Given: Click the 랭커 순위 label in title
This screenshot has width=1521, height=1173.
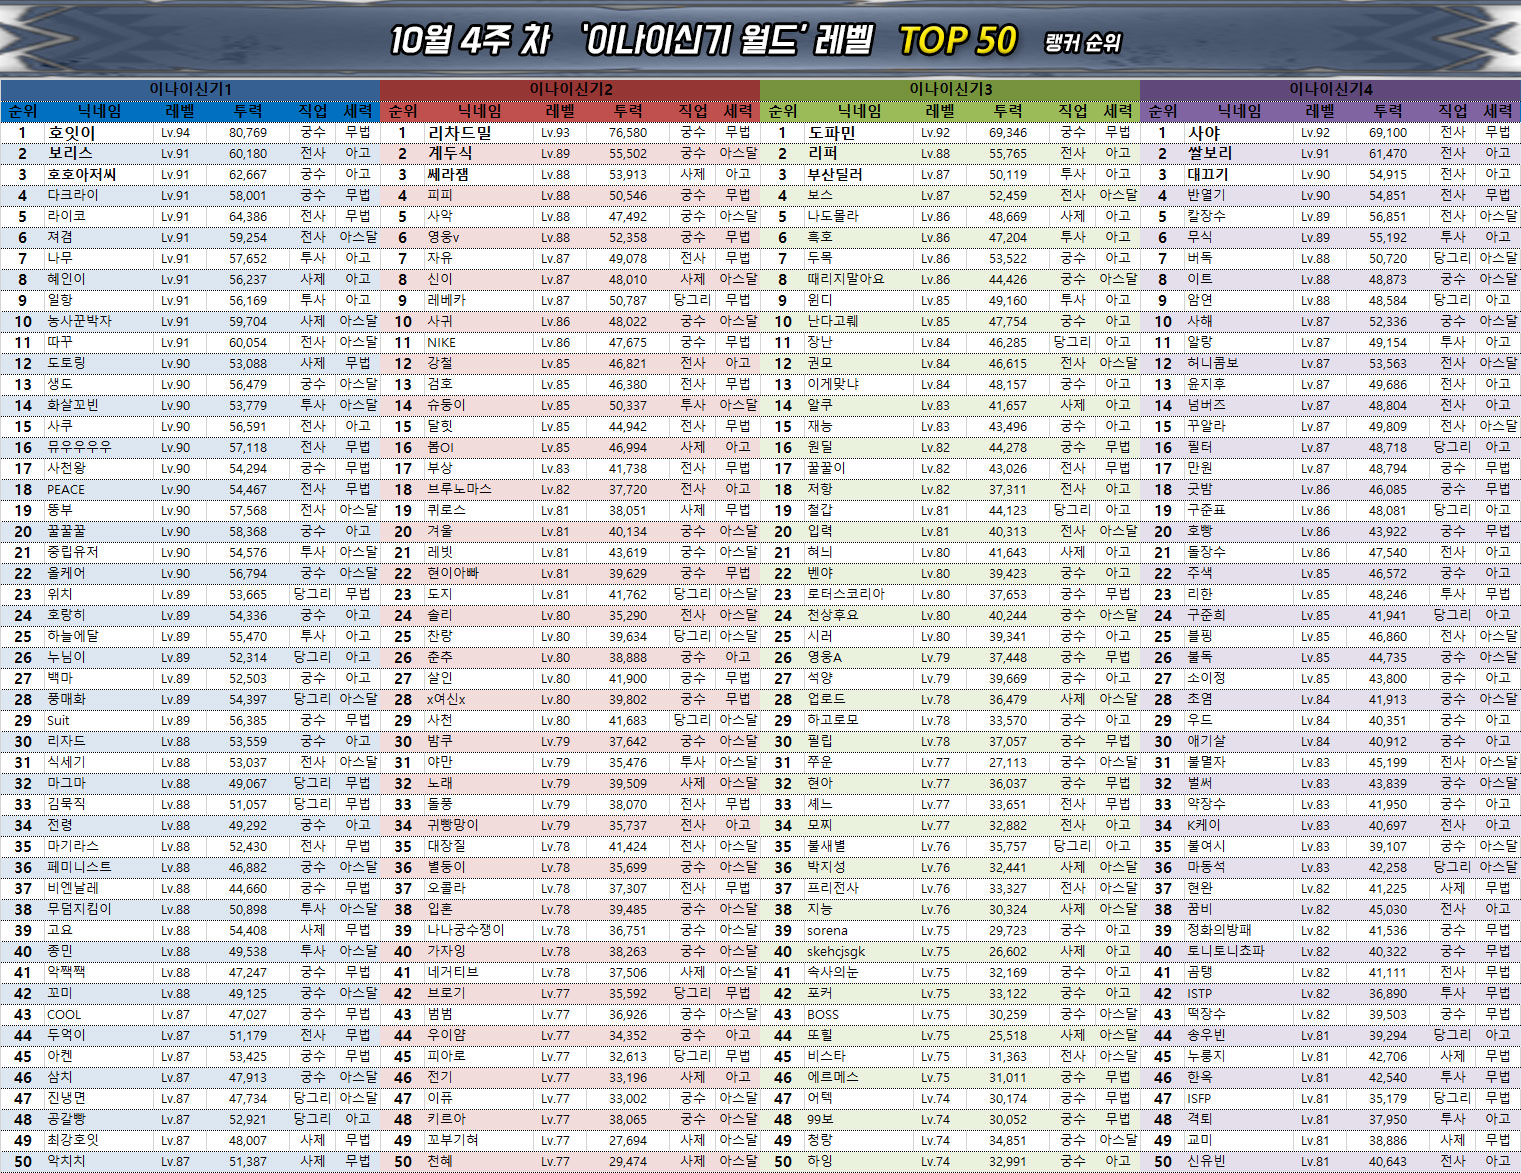Looking at the screenshot, I should point(1082,43).
